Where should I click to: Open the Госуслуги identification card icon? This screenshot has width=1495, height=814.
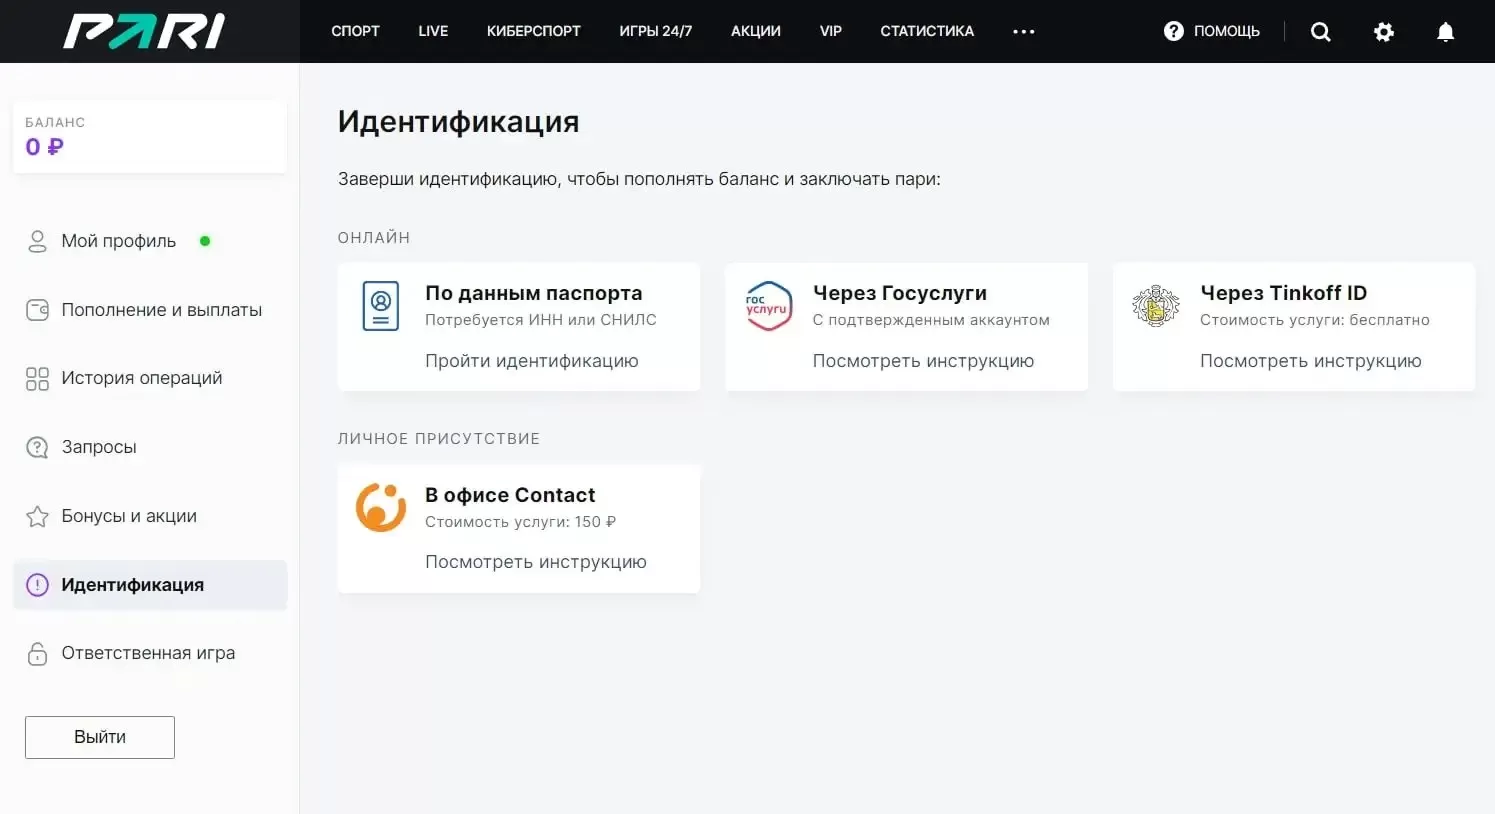[x=768, y=306]
